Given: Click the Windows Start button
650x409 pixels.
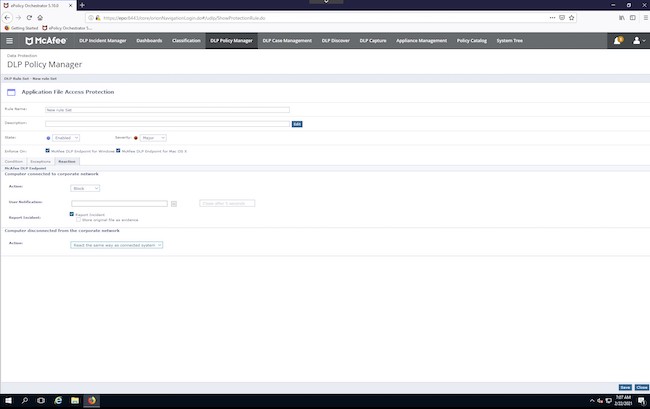Looking at the screenshot, I should (x=8, y=400).
